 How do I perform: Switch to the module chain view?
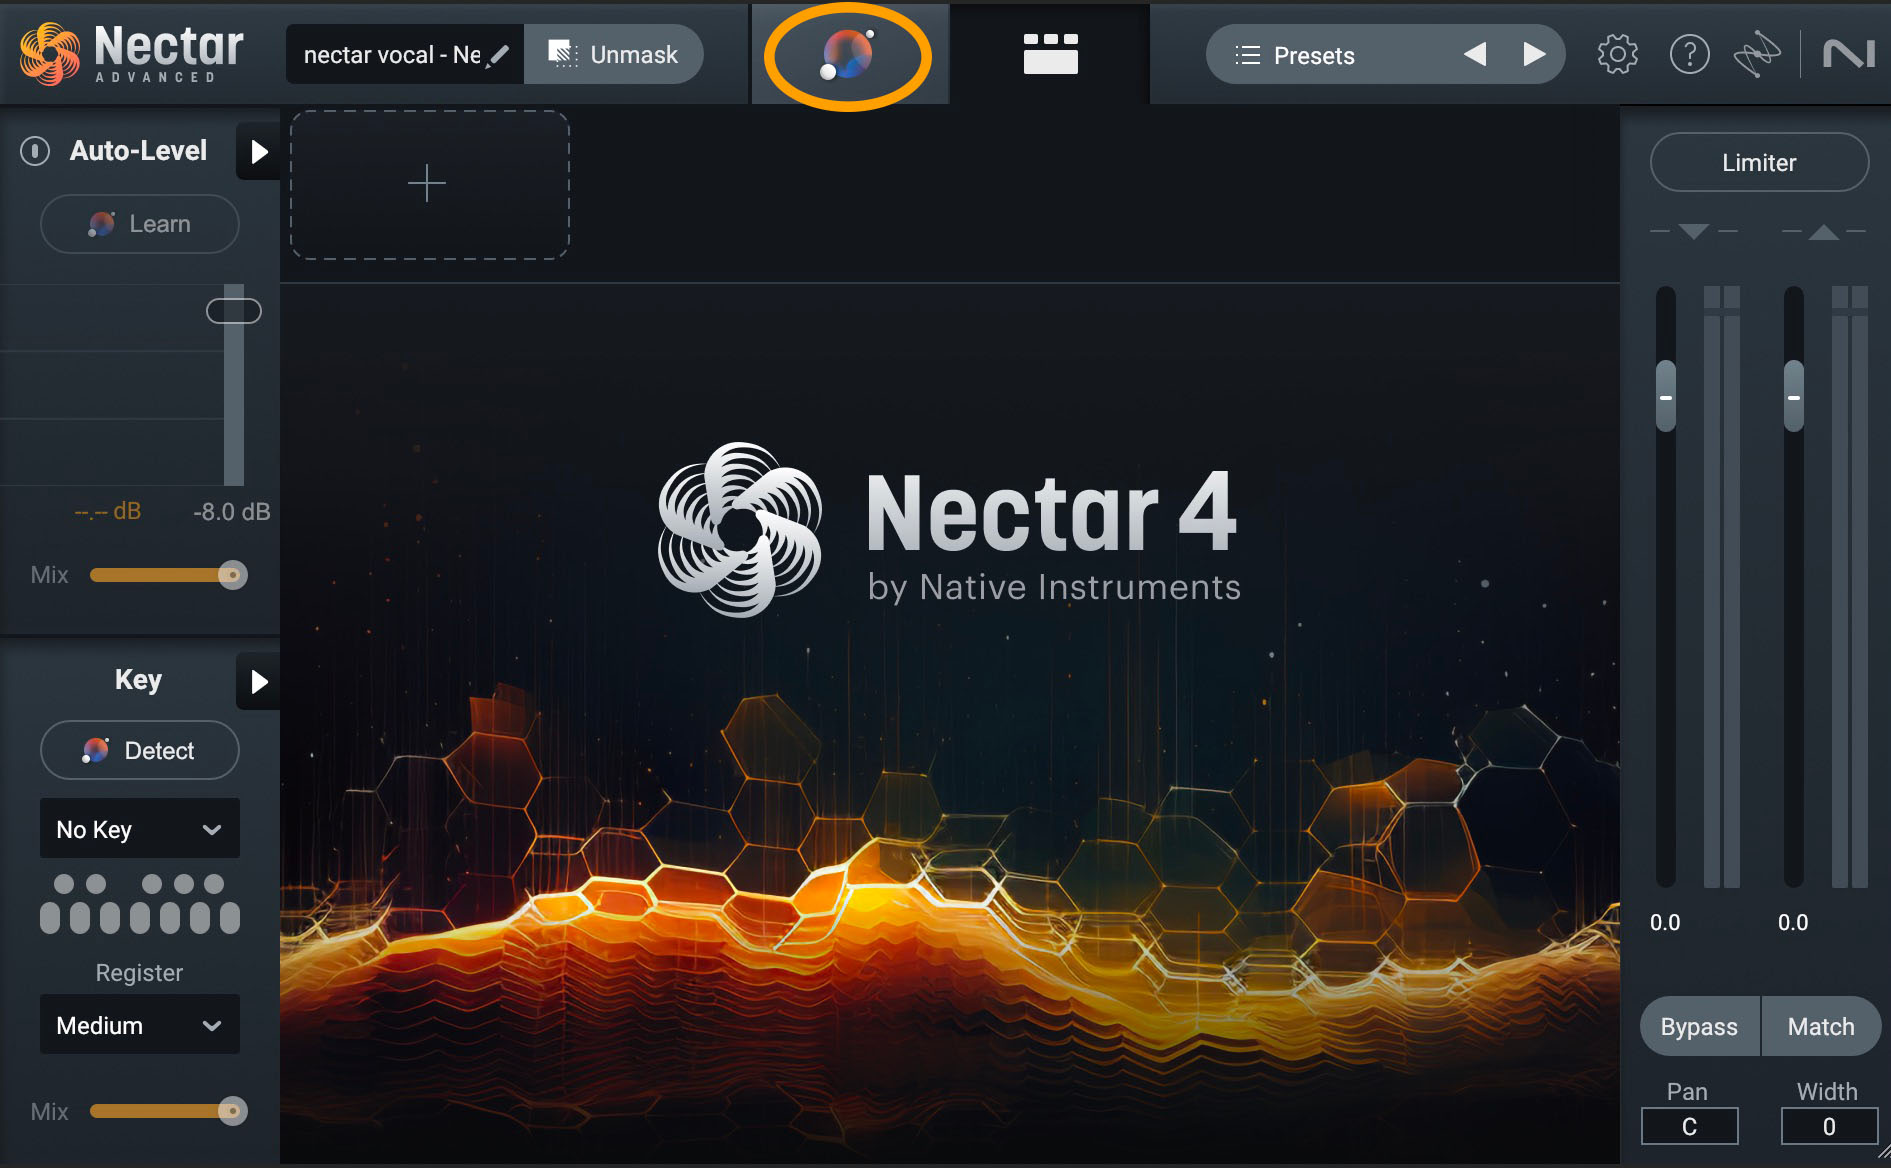(x=1050, y=54)
